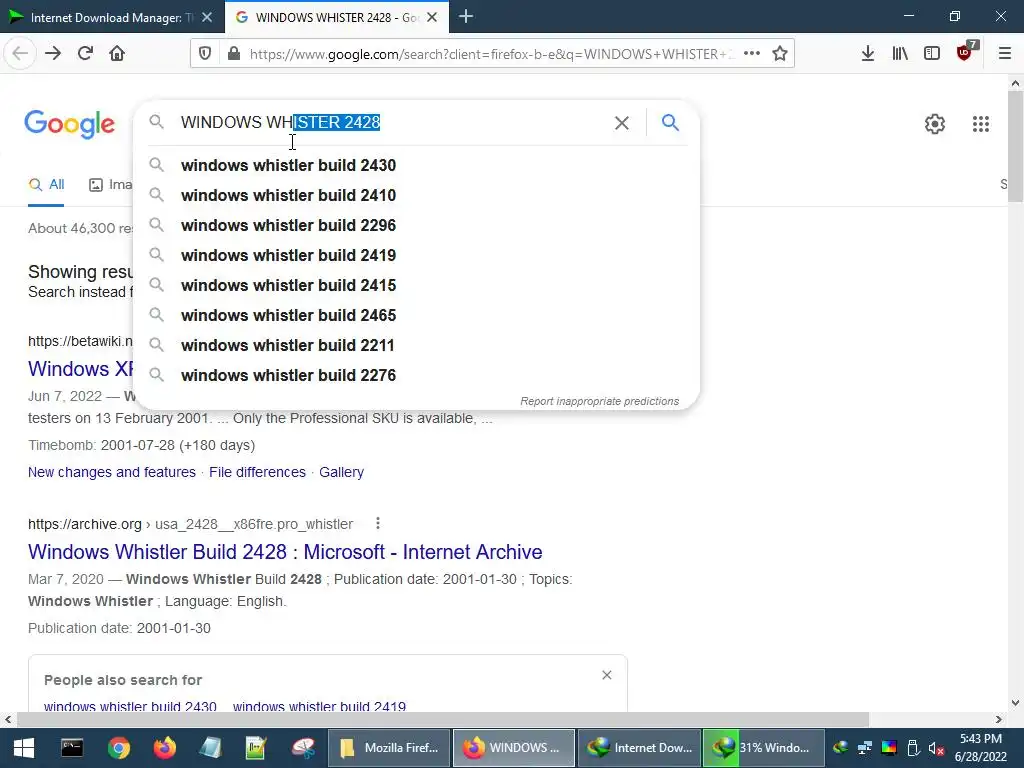The height and width of the screenshot is (768, 1024).
Task: Clear the Google search box text
Action: point(622,123)
